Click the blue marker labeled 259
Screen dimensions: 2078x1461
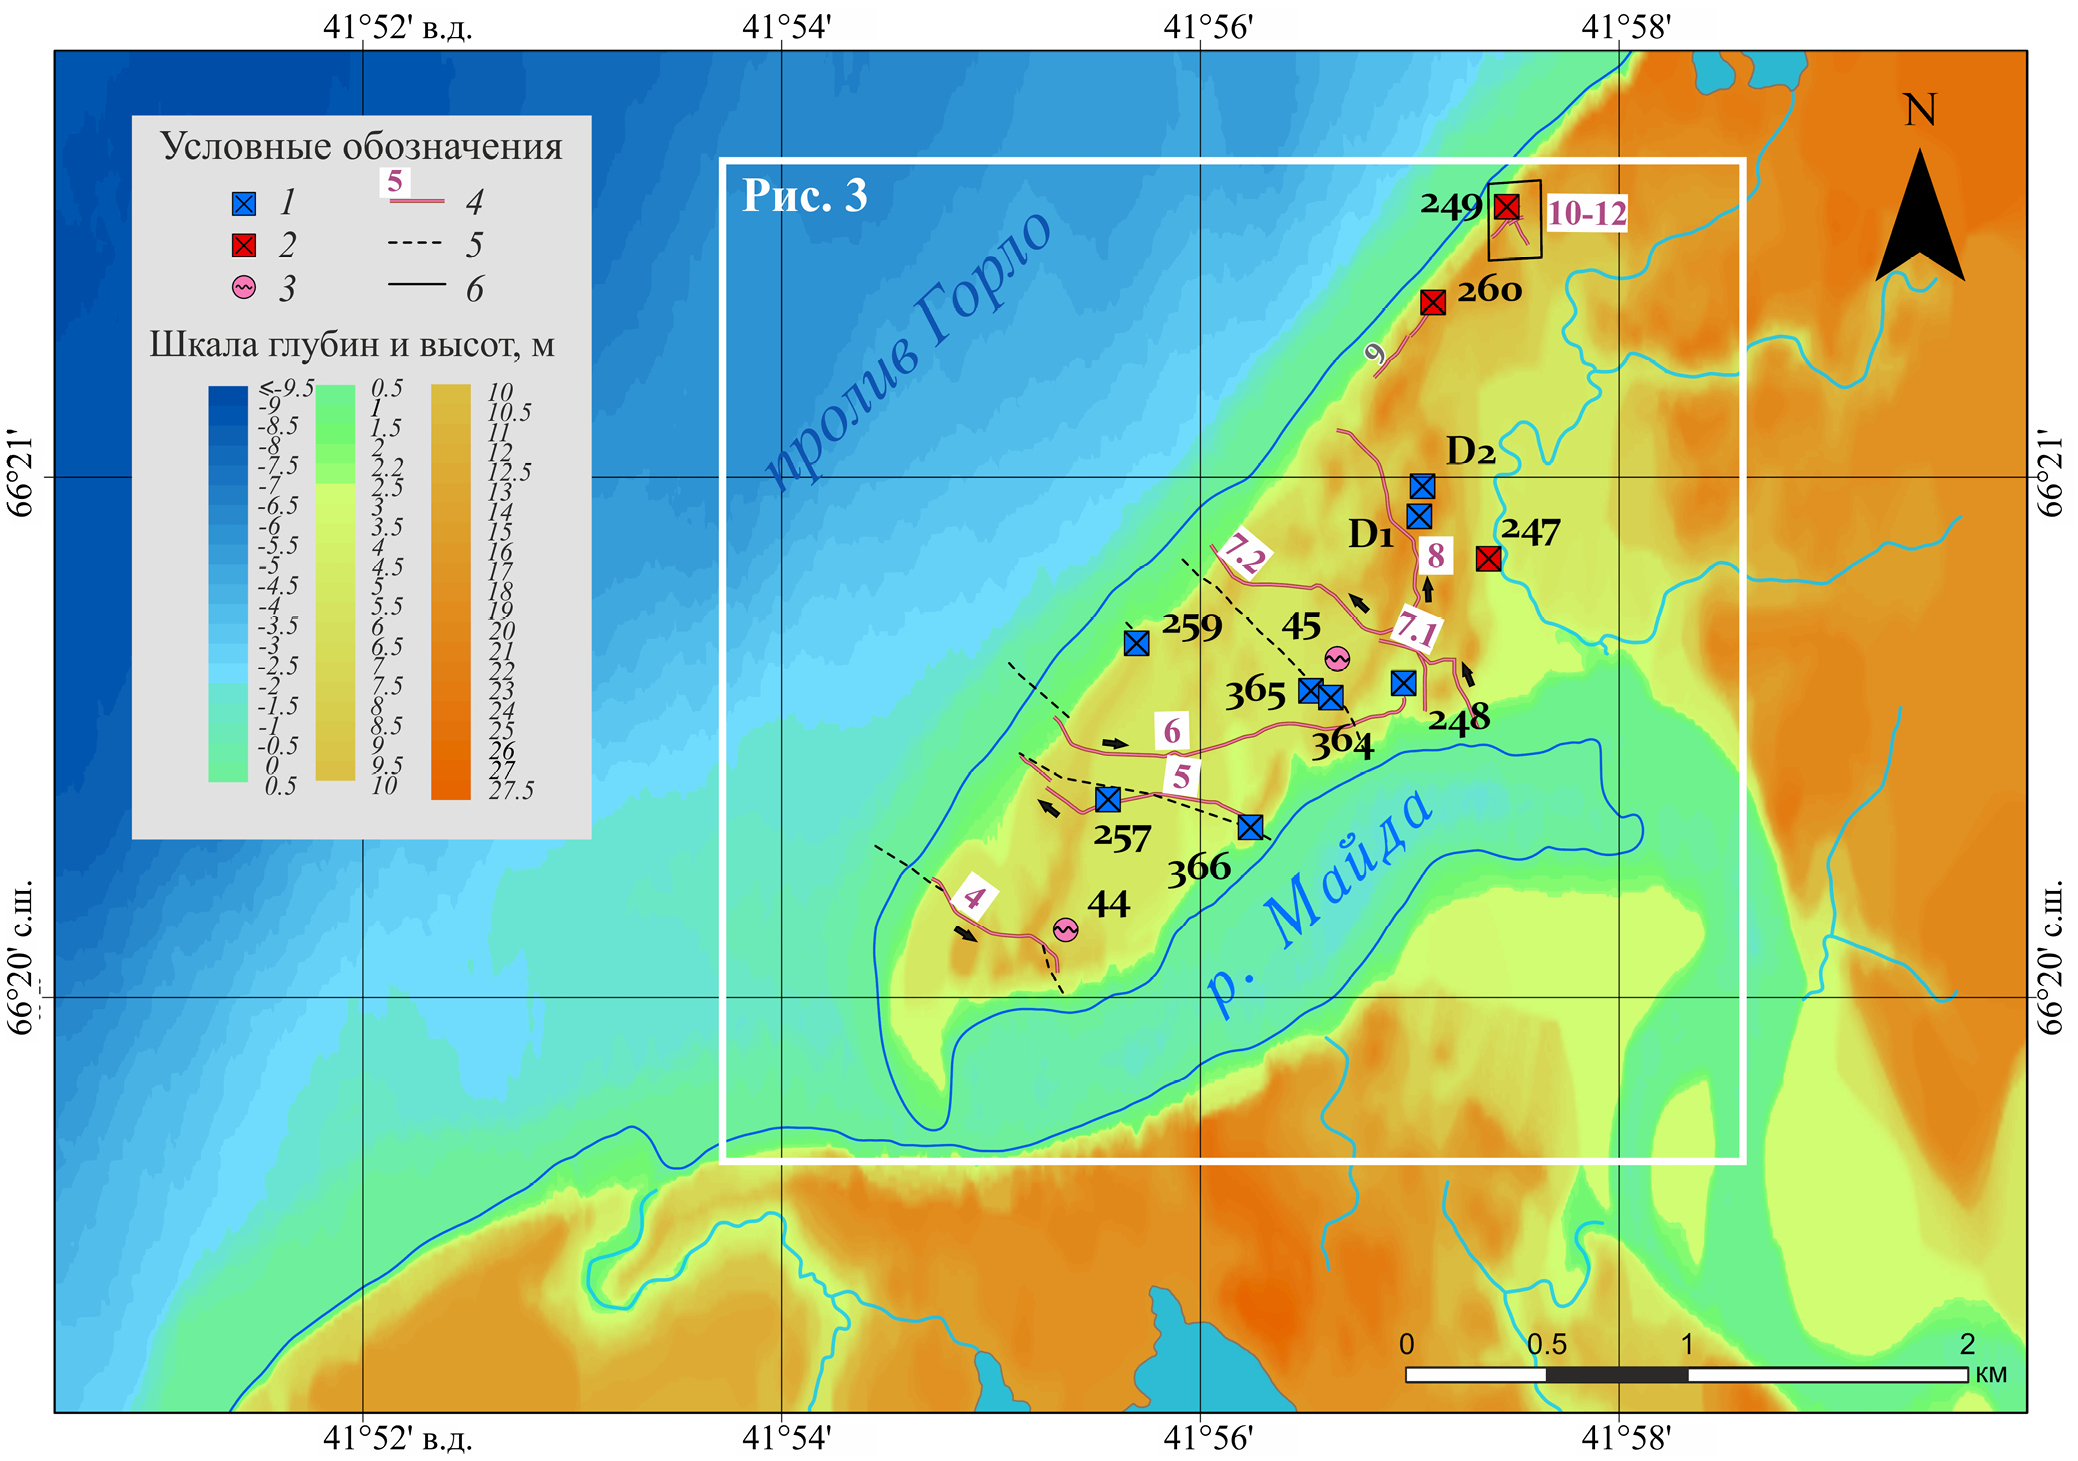coord(1136,643)
